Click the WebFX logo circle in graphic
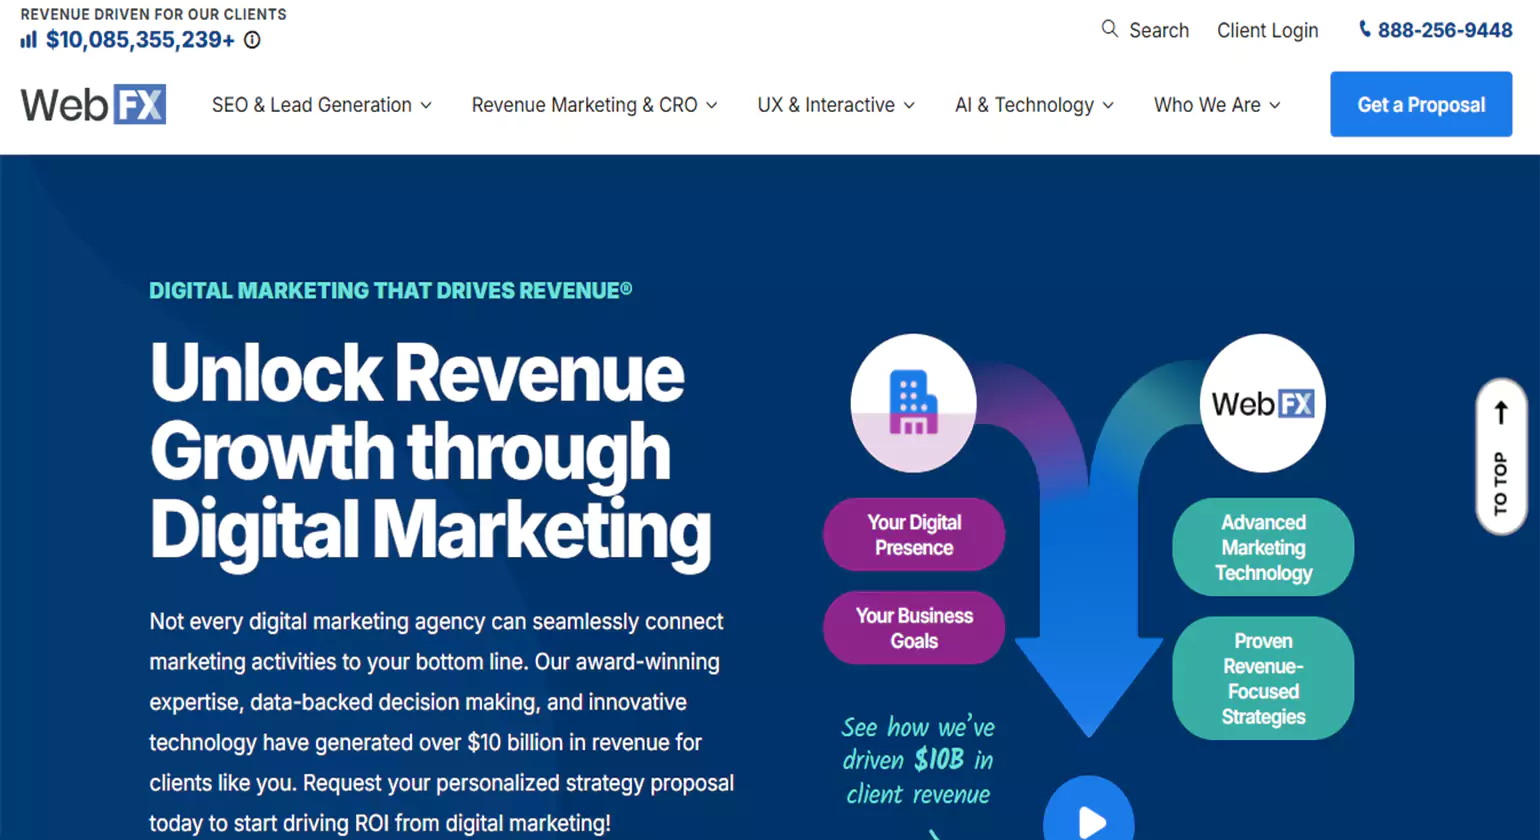This screenshot has height=840, width=1540. (1262, 403)
